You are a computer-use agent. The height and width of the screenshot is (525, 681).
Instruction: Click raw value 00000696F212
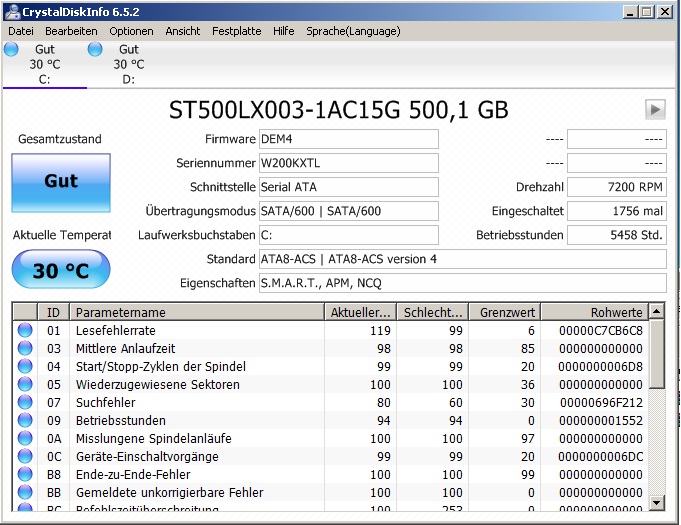point(601,403)
